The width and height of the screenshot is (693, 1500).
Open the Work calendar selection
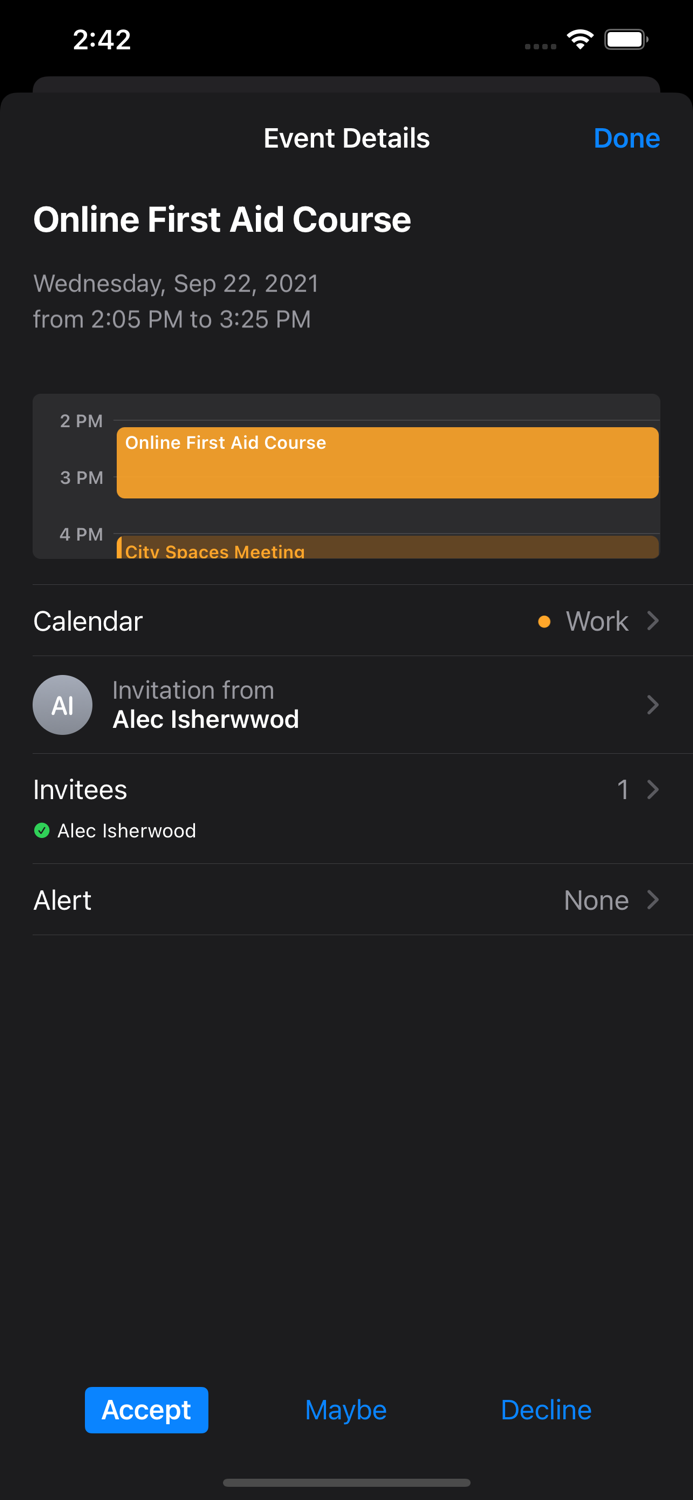point(597,621)
